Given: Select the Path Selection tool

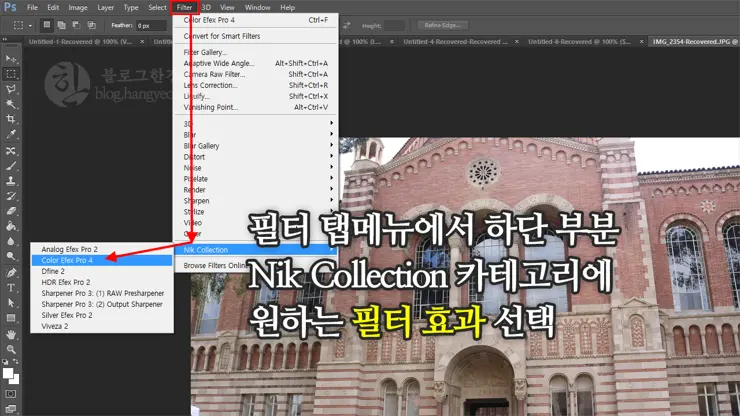Looking at the screenshot, I should point(10,303).
